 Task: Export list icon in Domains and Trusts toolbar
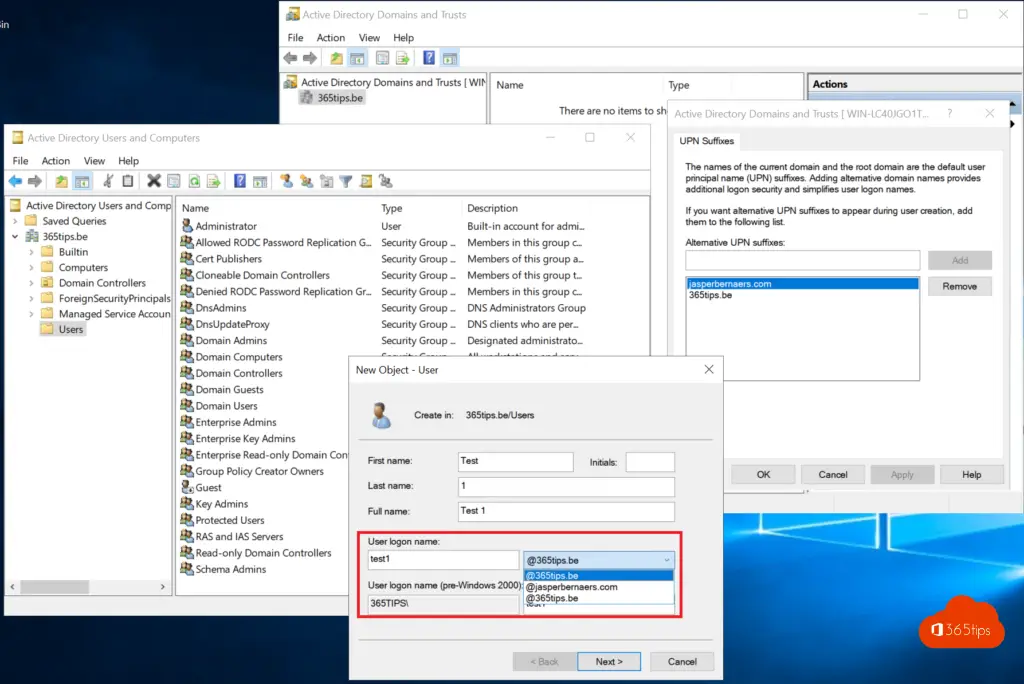[x=403, y=58]
